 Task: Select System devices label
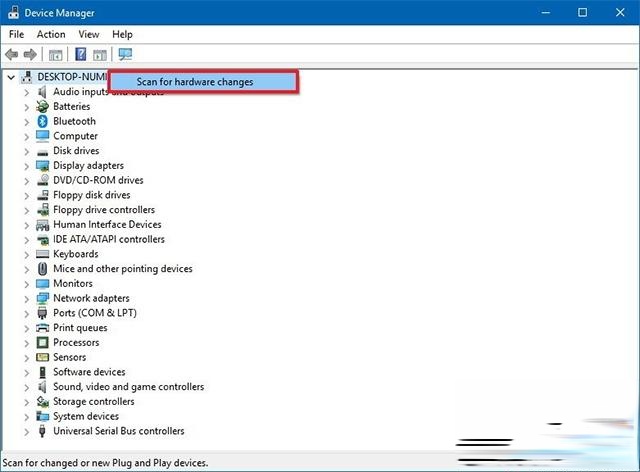(x=86, y=416)
